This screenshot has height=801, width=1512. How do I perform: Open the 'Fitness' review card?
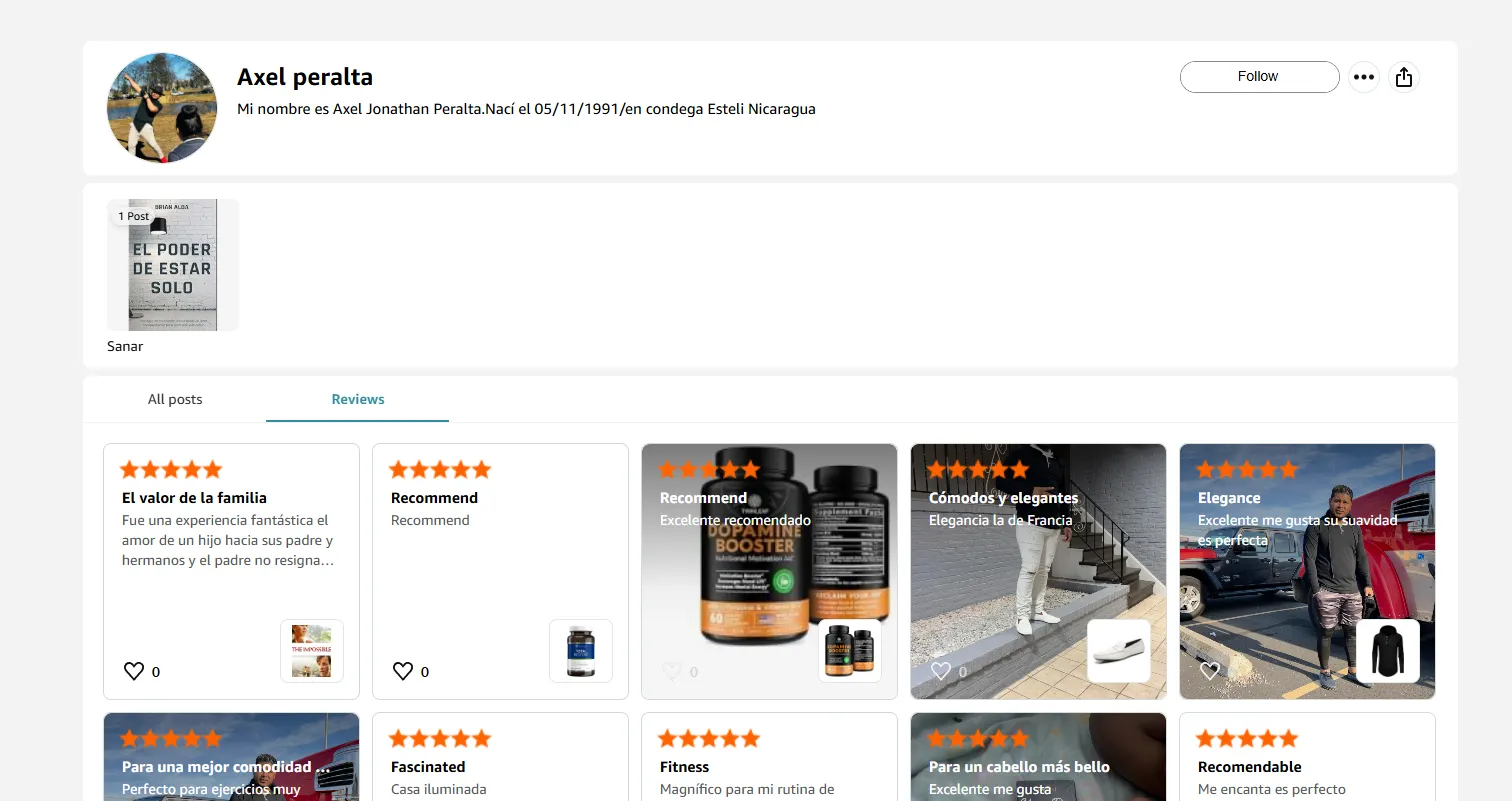[x=769, y=757]
